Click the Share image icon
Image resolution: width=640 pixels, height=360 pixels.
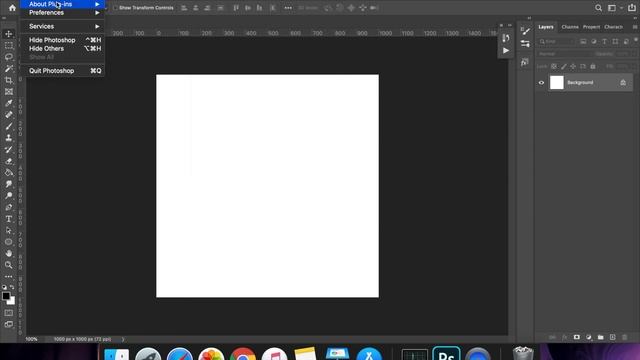[x=632, y=8]
